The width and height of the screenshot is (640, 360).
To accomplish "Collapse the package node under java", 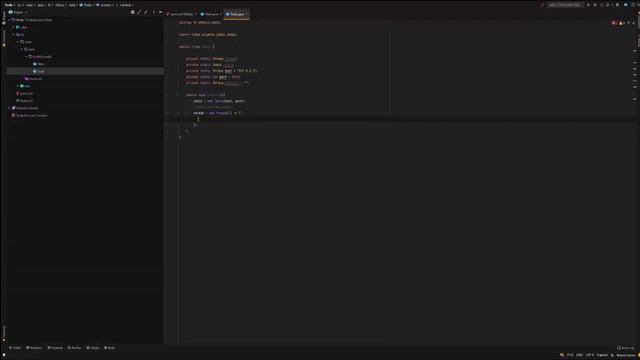I will [x=26, y=57].
